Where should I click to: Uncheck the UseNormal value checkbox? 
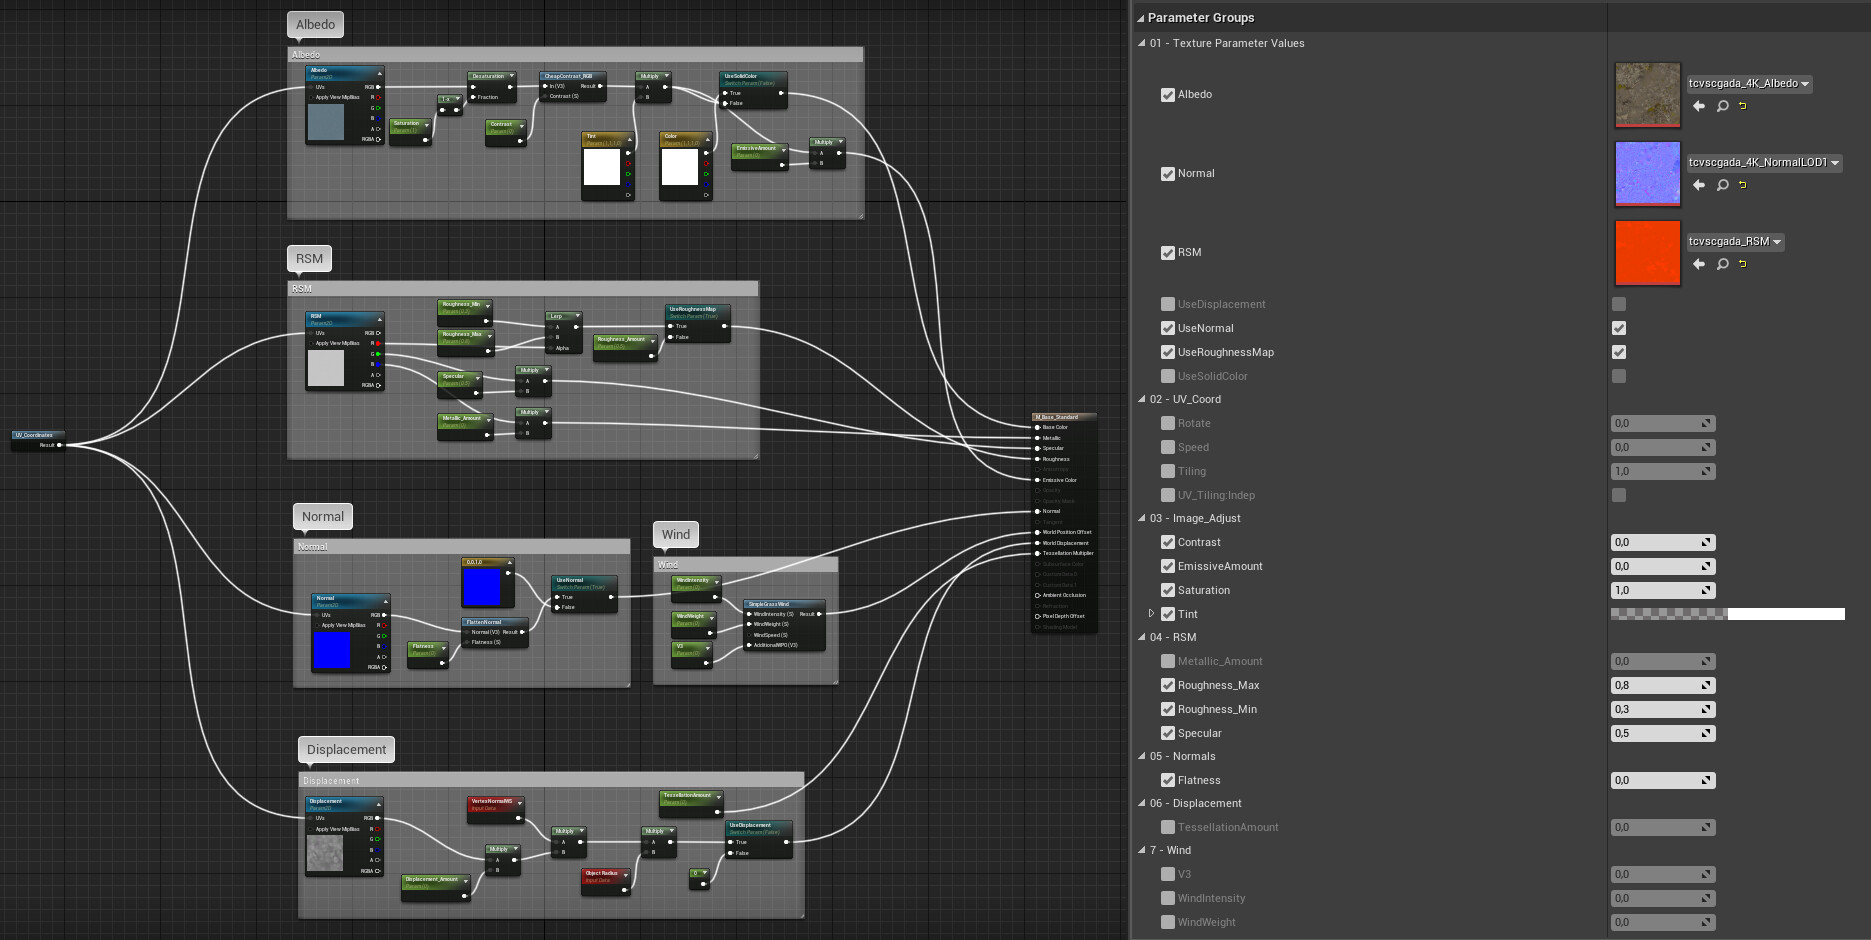point(1619,328)
